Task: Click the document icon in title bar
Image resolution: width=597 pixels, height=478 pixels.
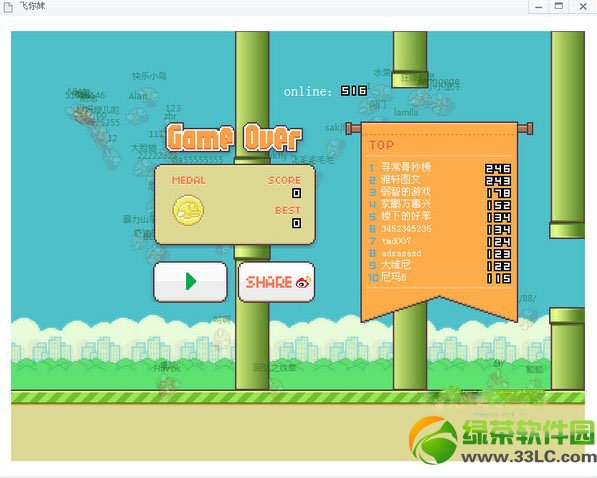Action: [8, 6]
